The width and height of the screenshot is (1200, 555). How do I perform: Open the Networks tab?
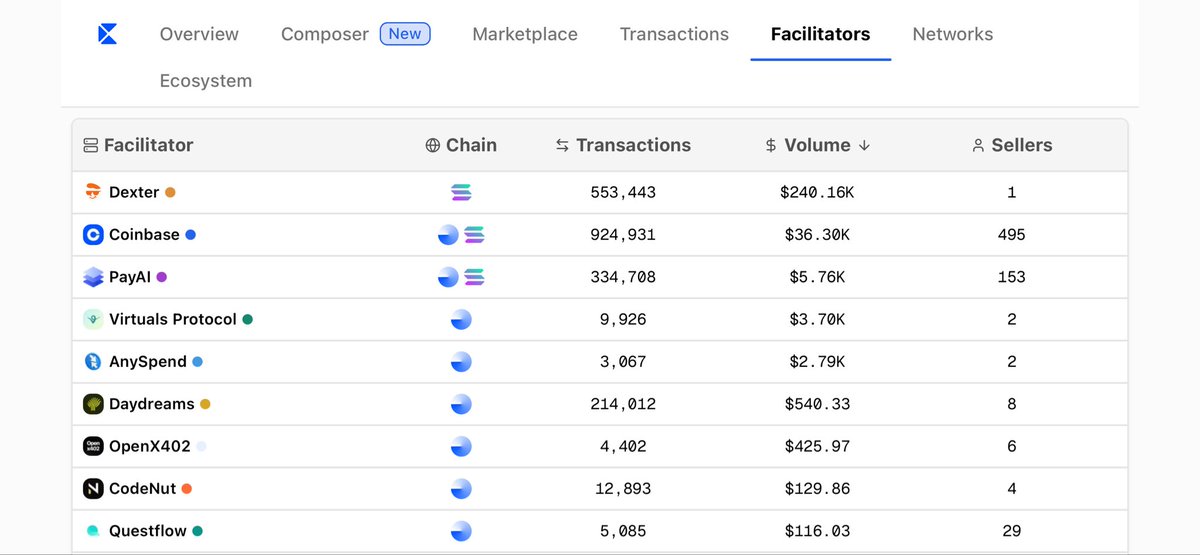pyautogui.click(x=953, y=34)
